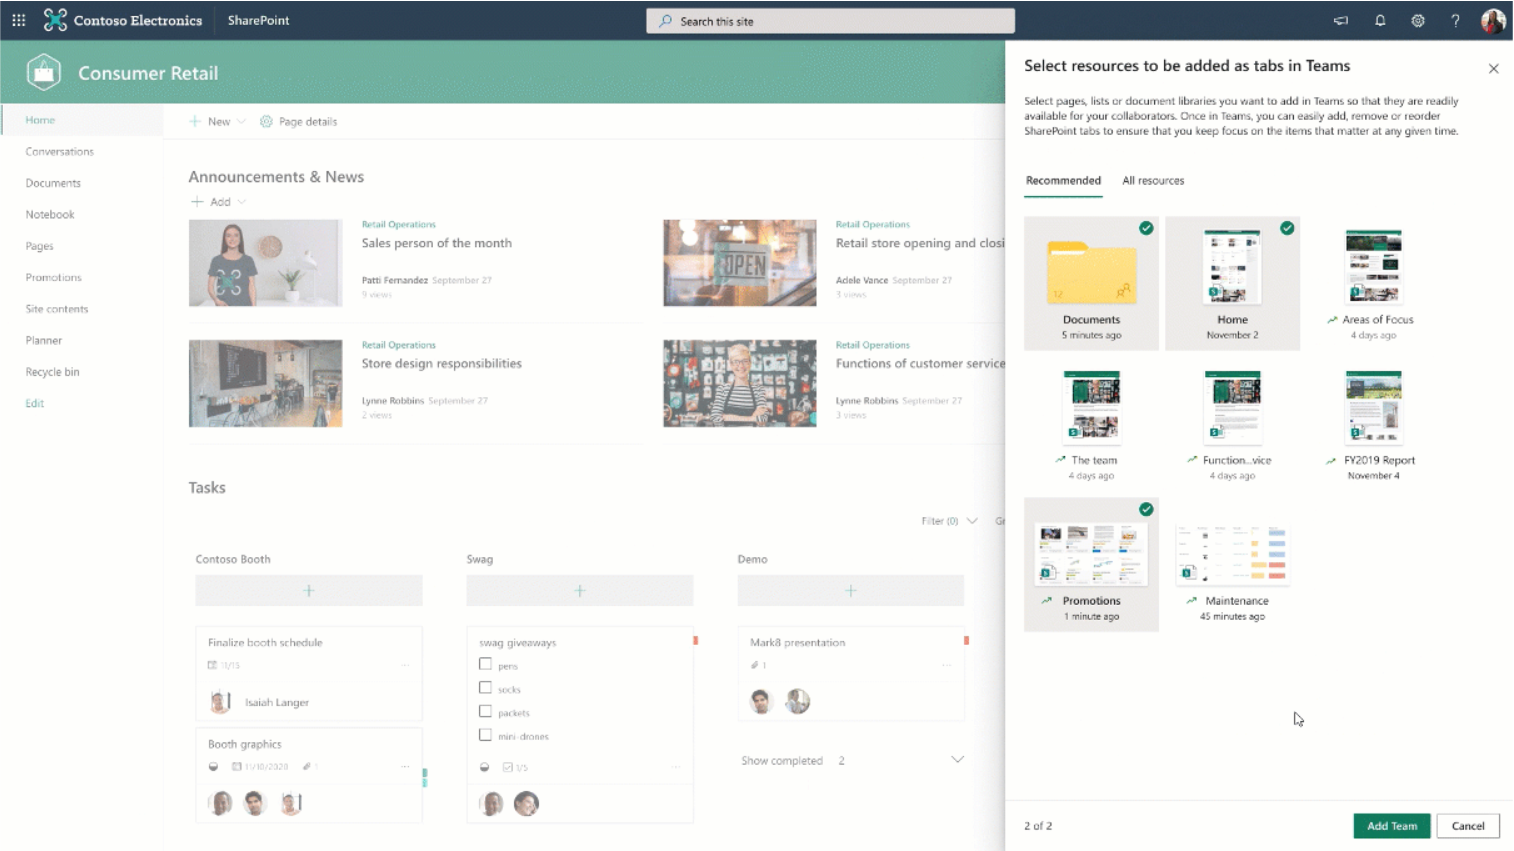
Task: Click the plus under Swag bucket
Action: 580,591
